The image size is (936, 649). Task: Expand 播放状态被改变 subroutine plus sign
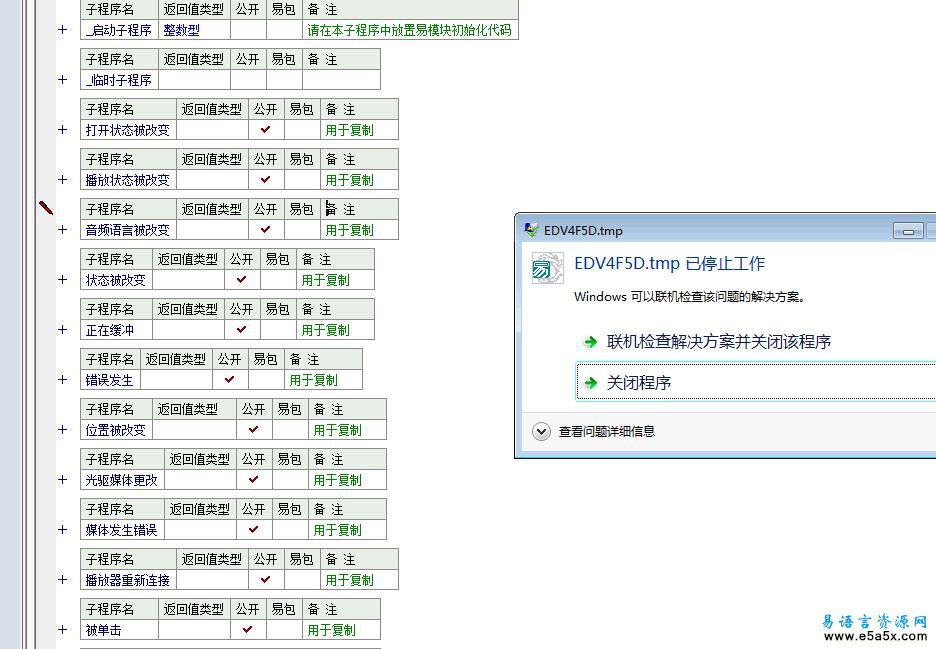tap(63, 180)
